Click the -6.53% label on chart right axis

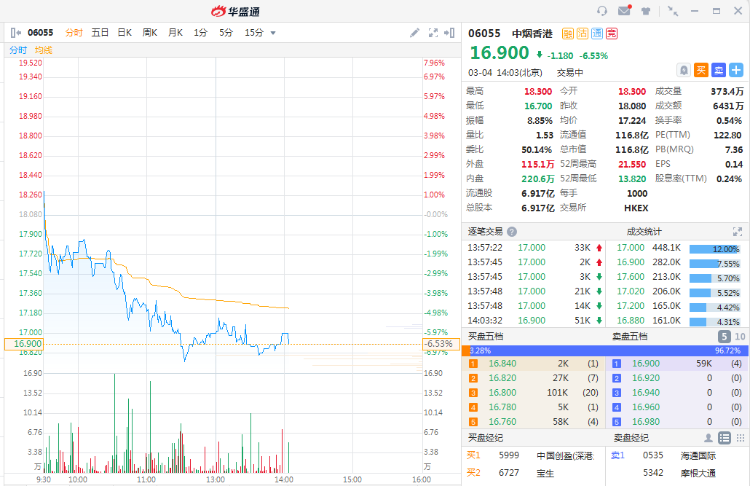pos(441,344)
